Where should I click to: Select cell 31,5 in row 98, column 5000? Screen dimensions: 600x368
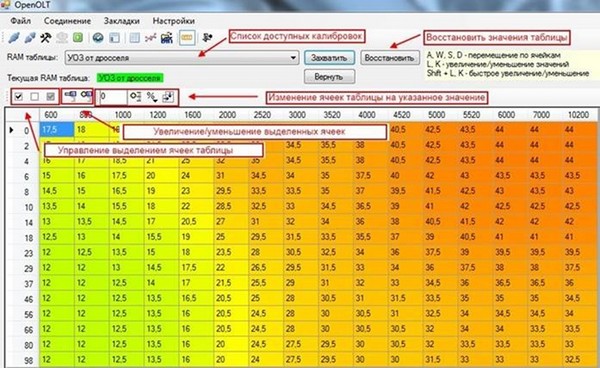tap(440, 360)
